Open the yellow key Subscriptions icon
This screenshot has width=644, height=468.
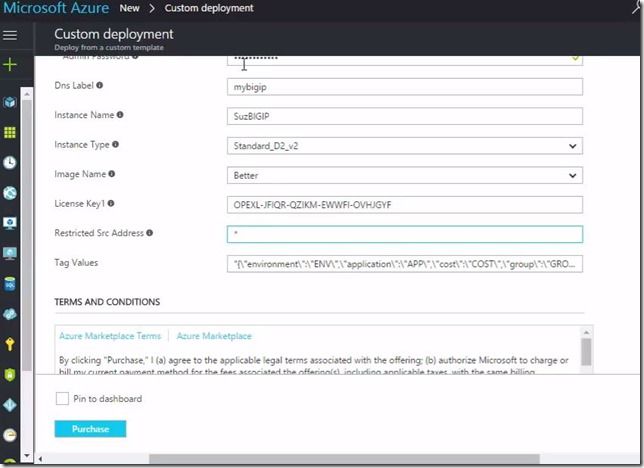[x=10, y=344]
